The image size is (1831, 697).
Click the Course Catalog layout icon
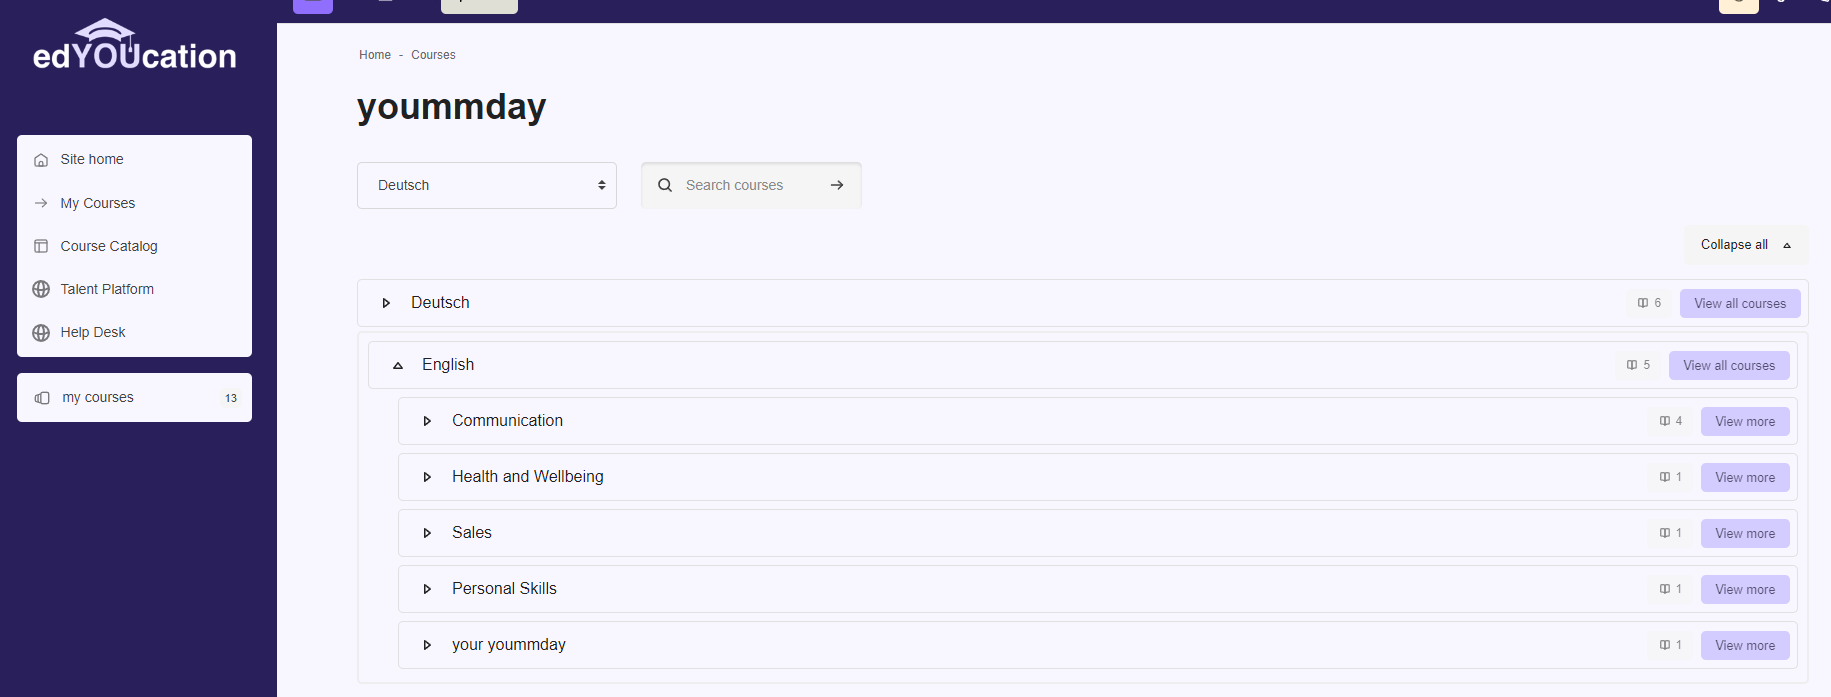[41, 246]
